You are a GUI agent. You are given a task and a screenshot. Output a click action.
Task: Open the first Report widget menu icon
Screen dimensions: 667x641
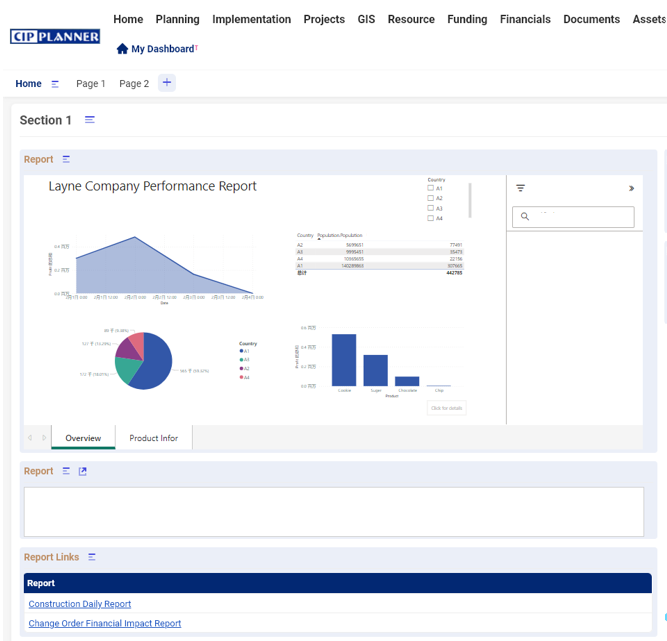point(66,160)
